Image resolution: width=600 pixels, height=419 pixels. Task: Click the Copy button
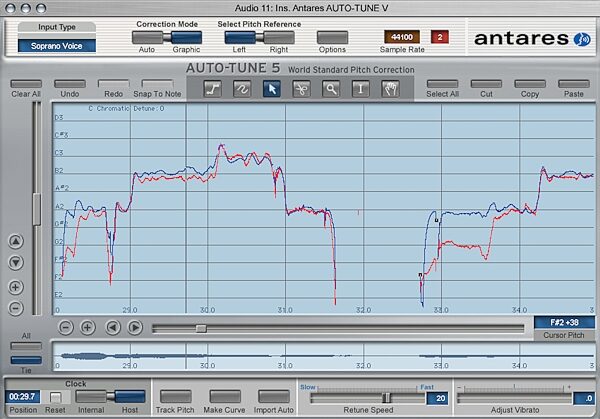point(530,84)
